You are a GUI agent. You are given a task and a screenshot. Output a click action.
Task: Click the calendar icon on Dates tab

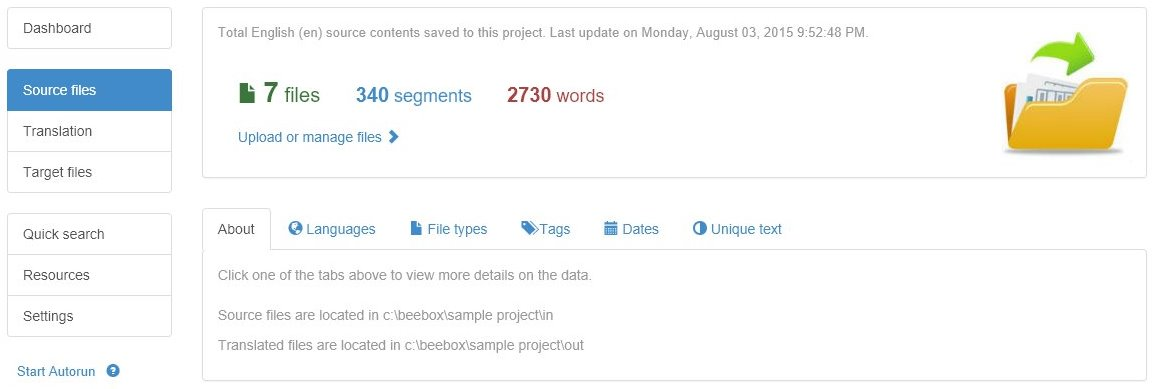610,228
